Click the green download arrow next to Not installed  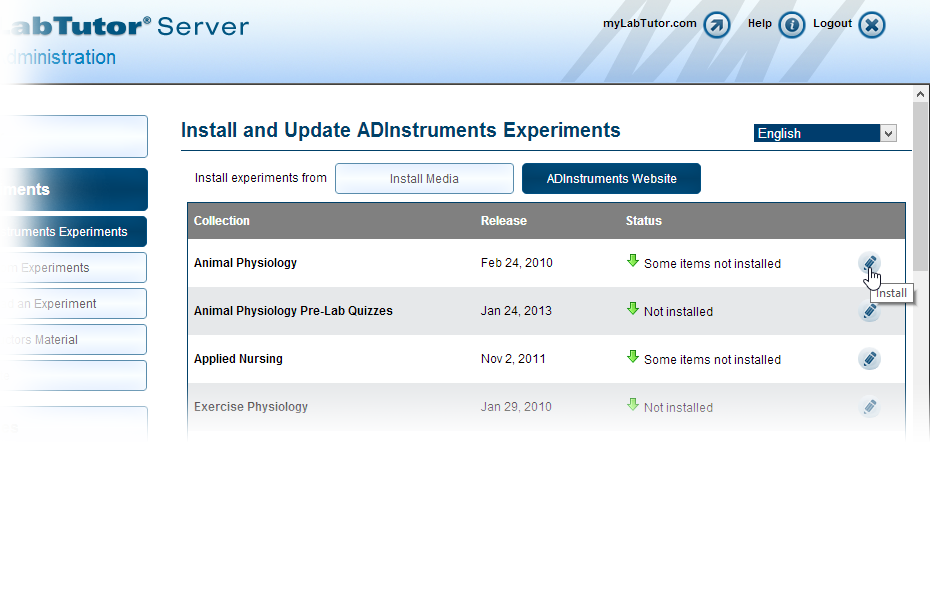tap(633, 310)
